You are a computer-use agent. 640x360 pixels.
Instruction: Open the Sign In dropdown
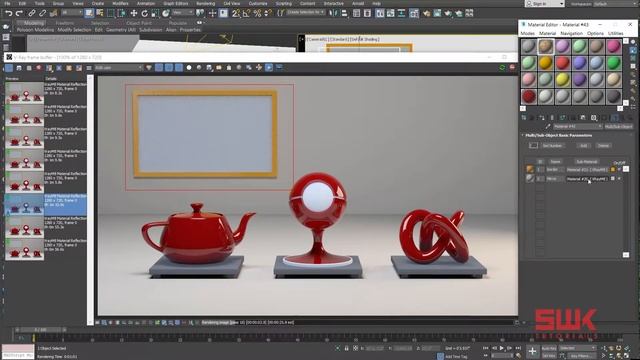click(544, 4)
